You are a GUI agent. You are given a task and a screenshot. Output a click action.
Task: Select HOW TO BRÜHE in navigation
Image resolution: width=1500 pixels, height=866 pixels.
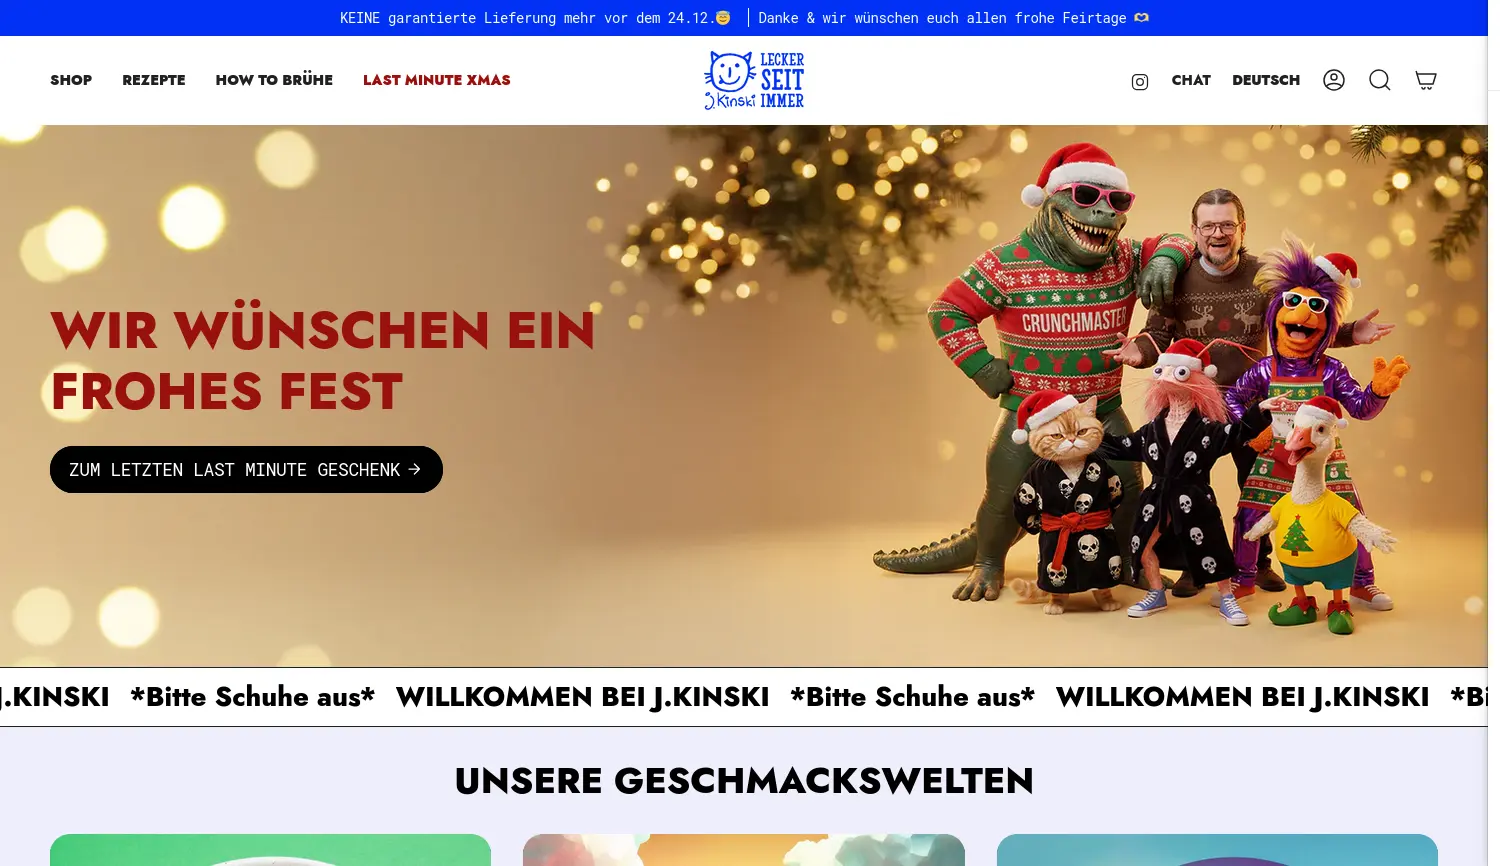[x=274, y=80]
